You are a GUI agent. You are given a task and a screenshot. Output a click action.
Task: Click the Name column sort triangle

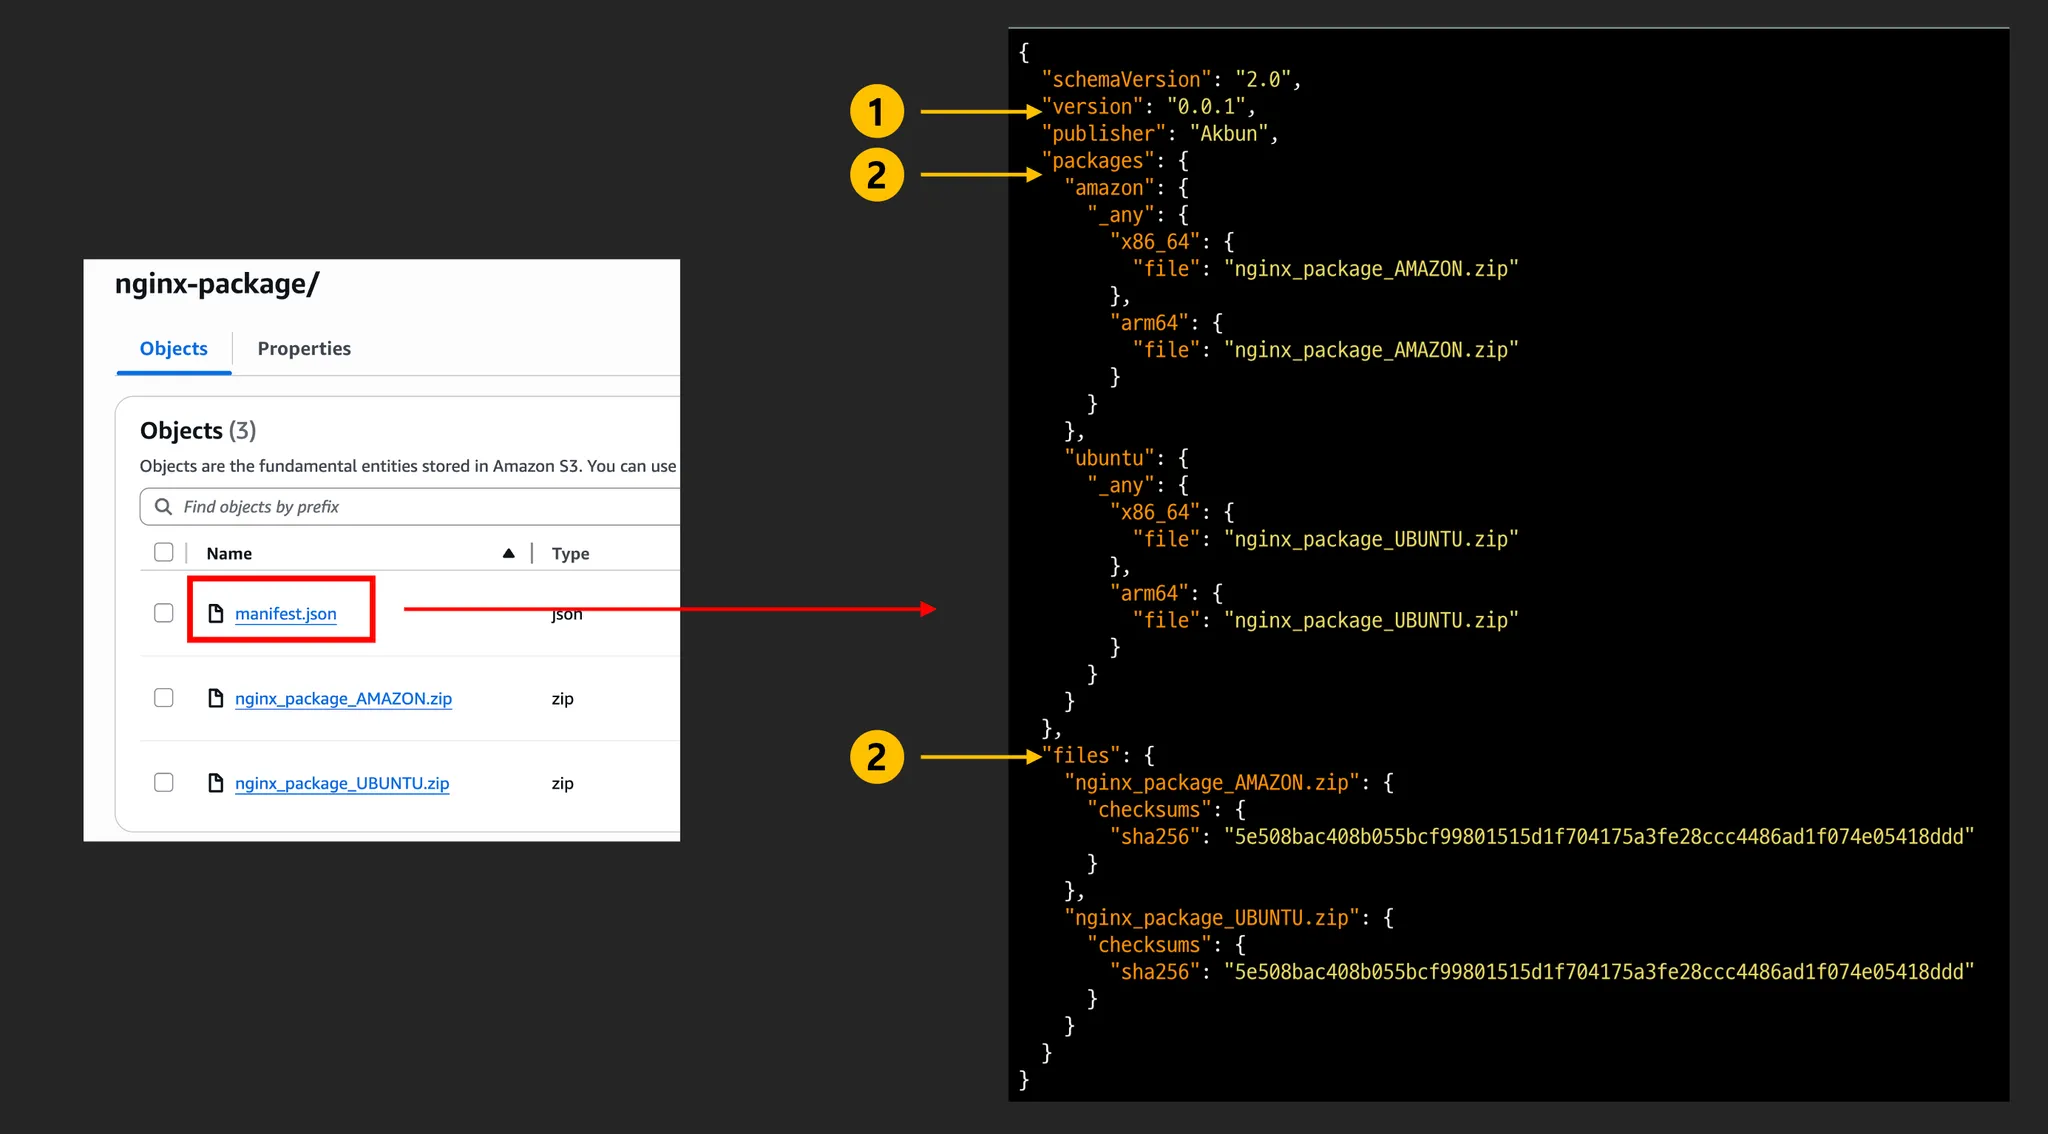click(x=508, y=553)
